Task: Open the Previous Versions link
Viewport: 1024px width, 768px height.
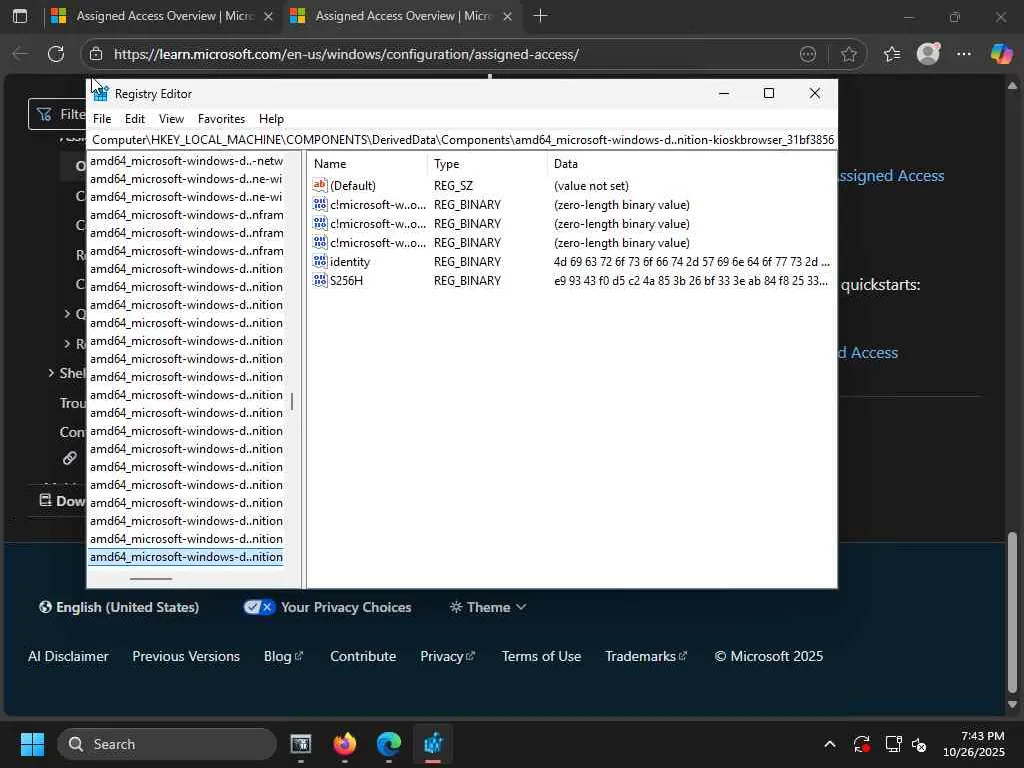Action: 186,656
